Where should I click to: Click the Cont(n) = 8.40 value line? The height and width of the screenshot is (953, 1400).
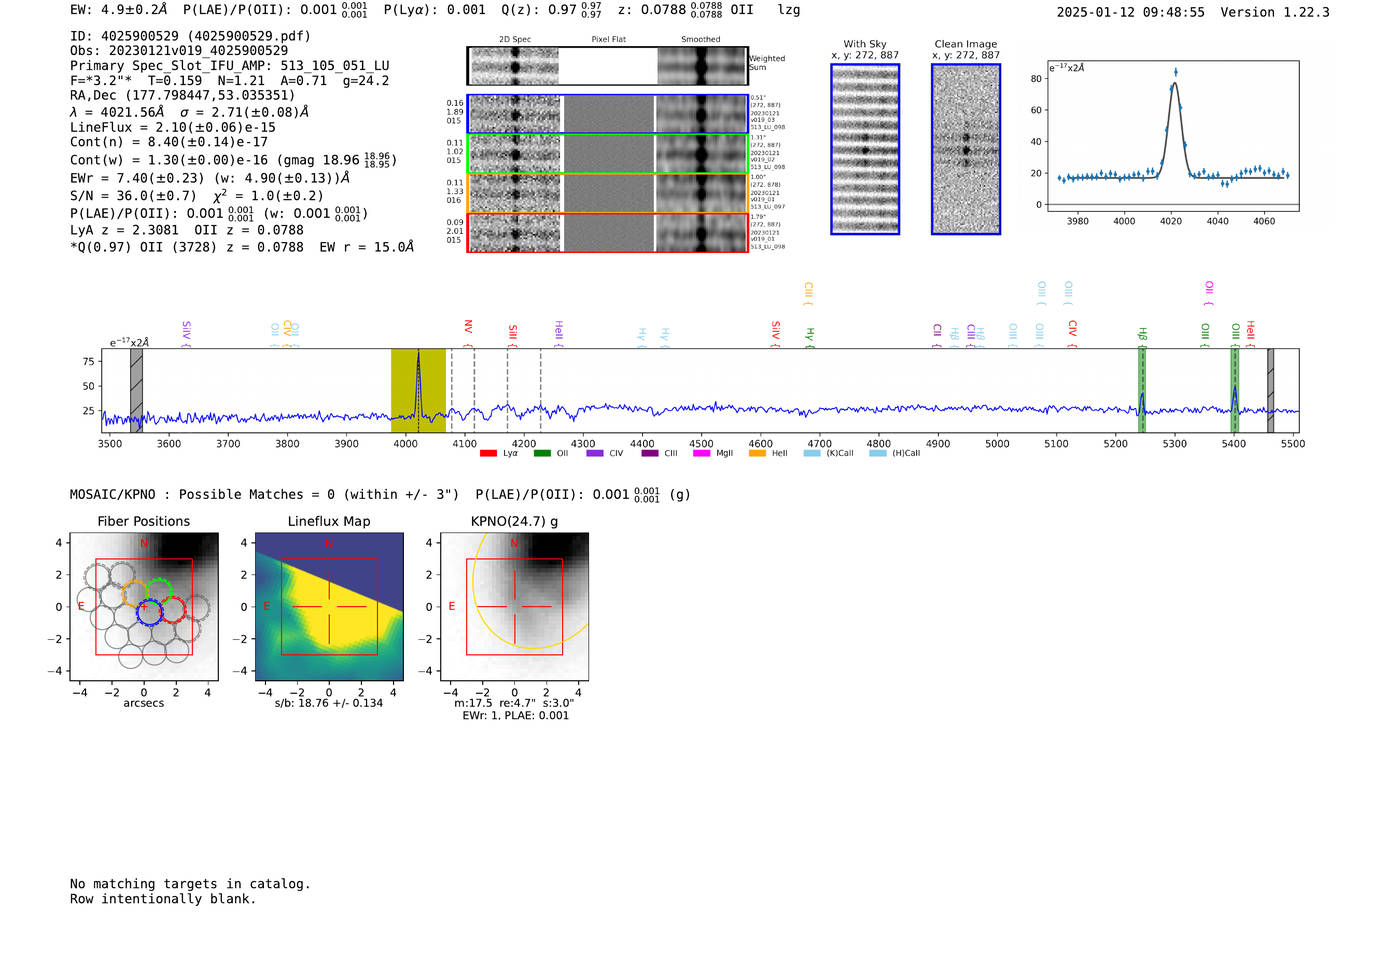169,142
